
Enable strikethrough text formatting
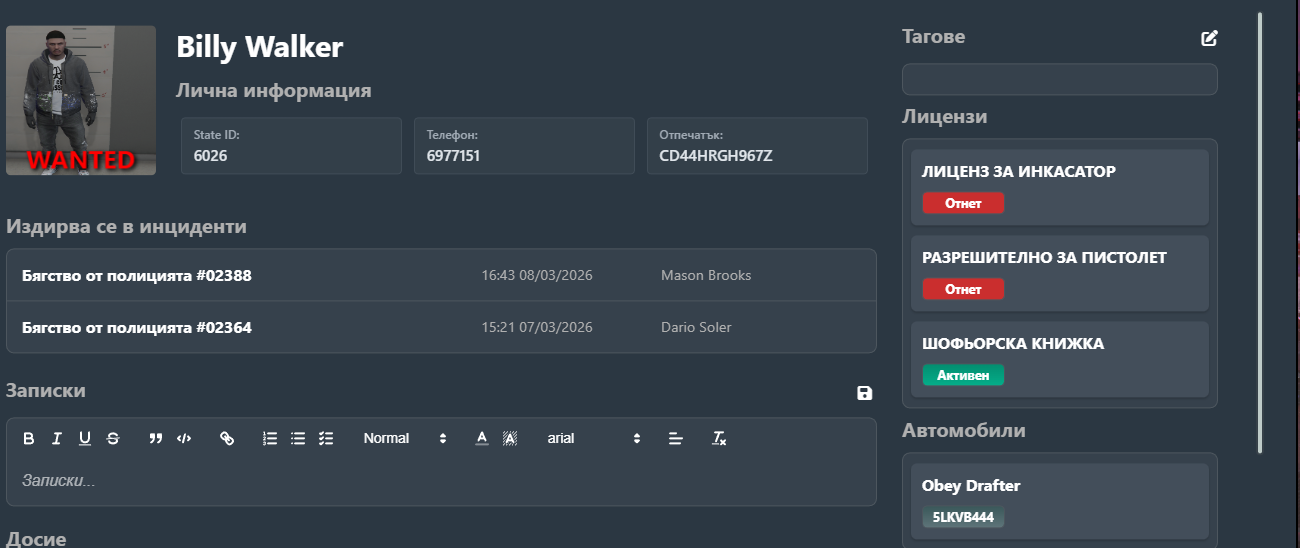(x=113, y=438)
